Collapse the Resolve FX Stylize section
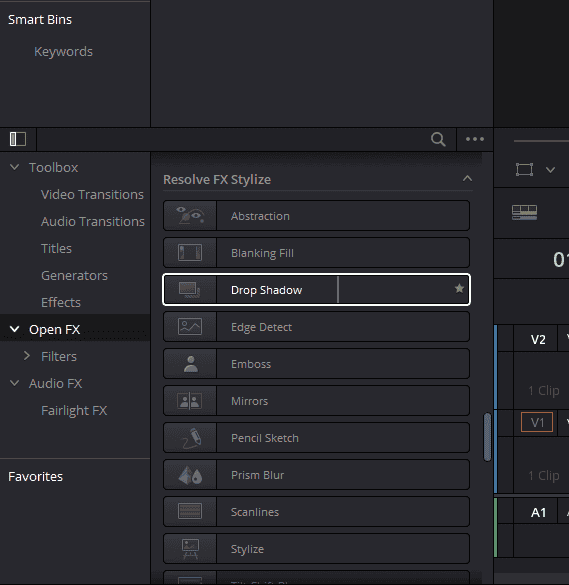569x585 pixels. (x=468, y=178)
